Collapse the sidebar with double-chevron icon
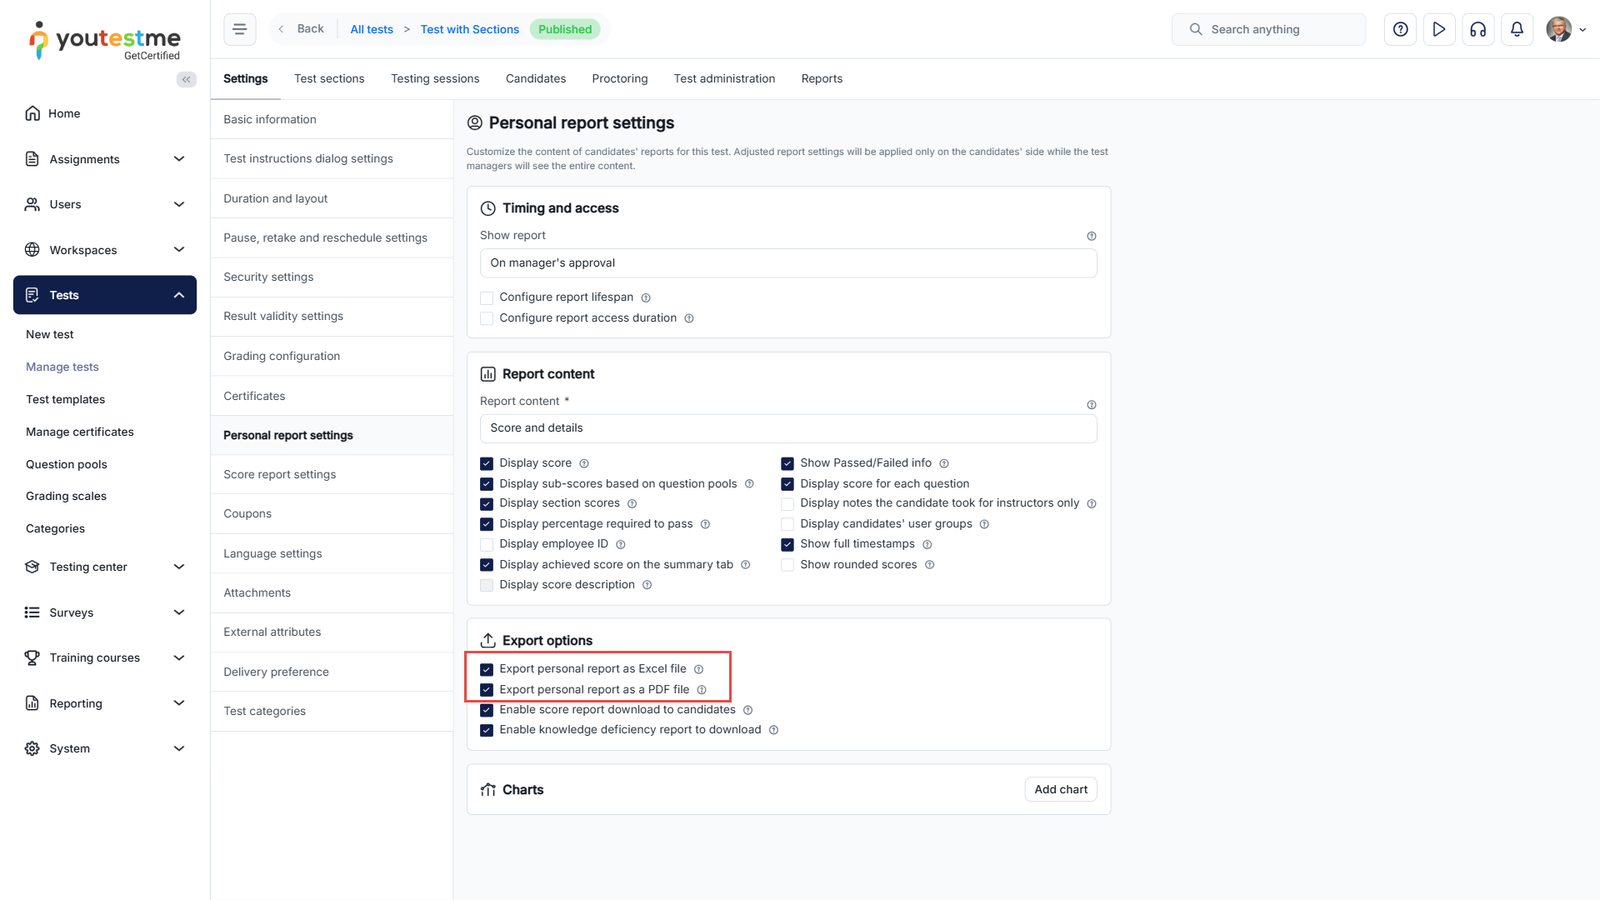Viewport: 1600px width, 900px height. (186, 79)
